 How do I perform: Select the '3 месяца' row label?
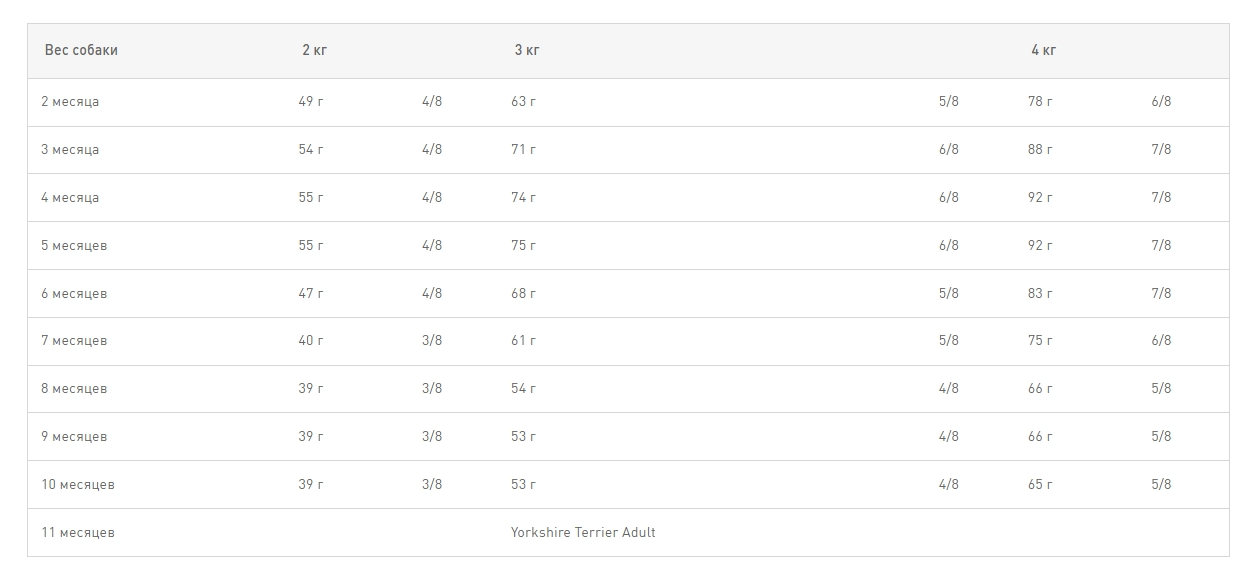[70, 150]
